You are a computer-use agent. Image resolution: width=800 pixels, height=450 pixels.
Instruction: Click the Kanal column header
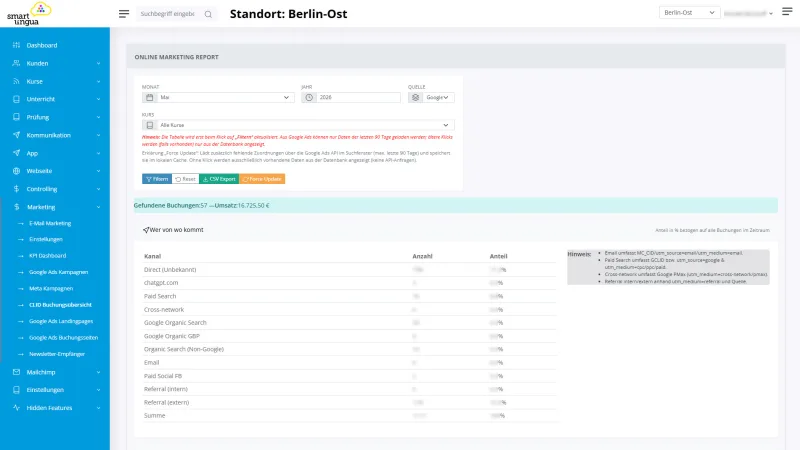tap(153, 256)
